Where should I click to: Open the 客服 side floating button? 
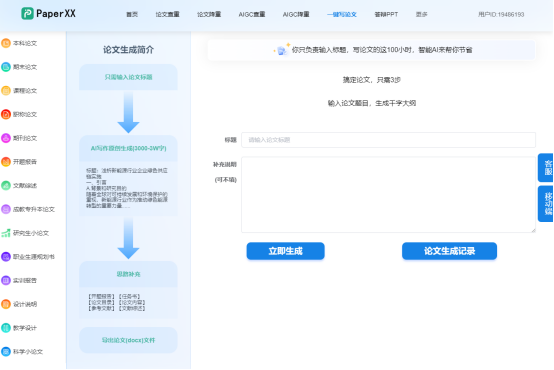tap(546, 168)
